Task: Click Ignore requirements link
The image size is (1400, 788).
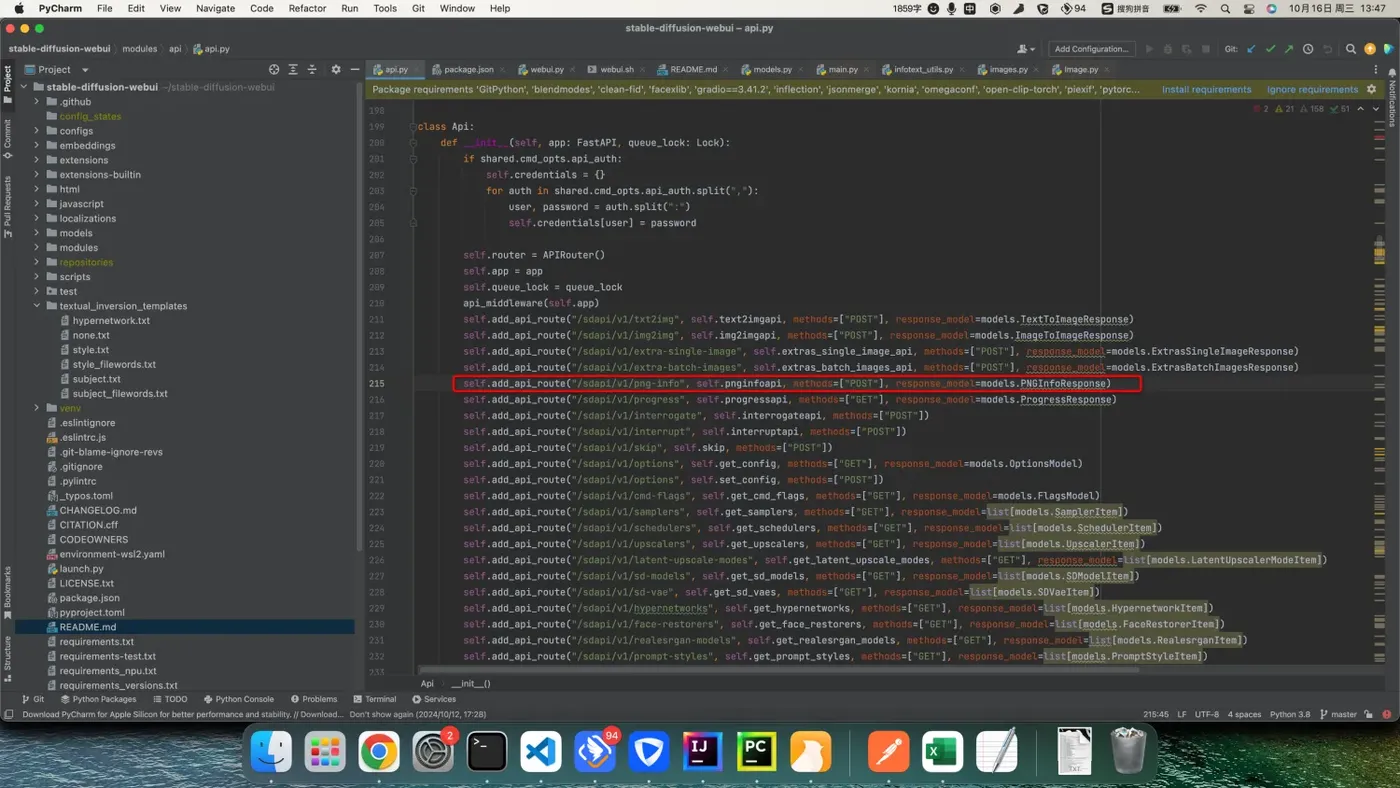Action: [x=1312, y=89]
